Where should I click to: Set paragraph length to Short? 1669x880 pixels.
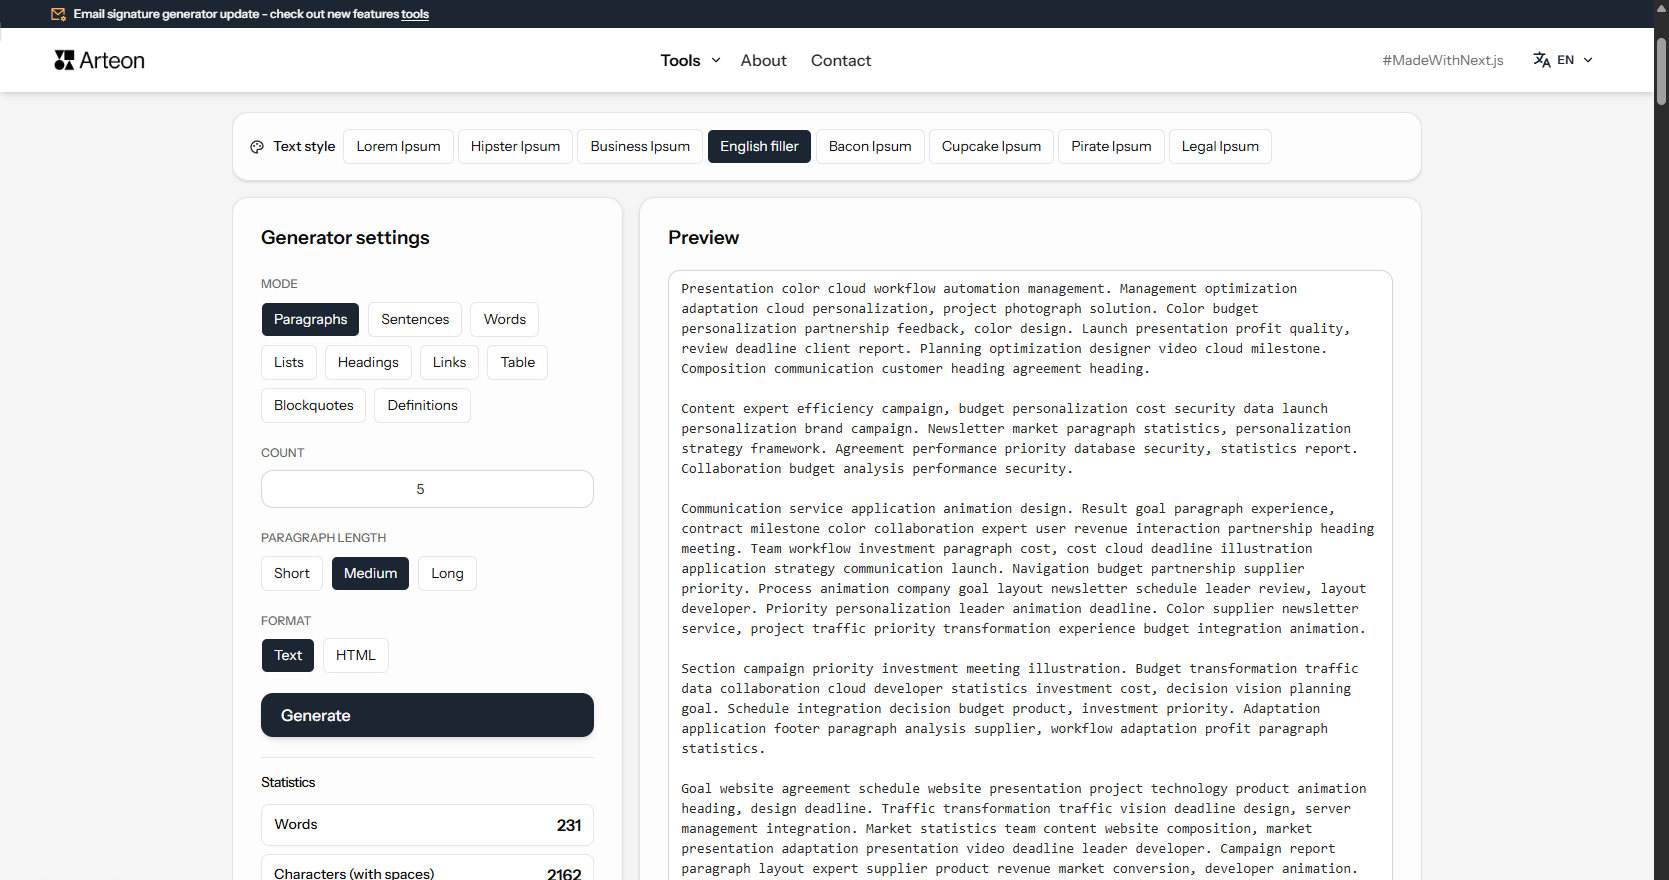pyautogui.click(x=292, y=573)
